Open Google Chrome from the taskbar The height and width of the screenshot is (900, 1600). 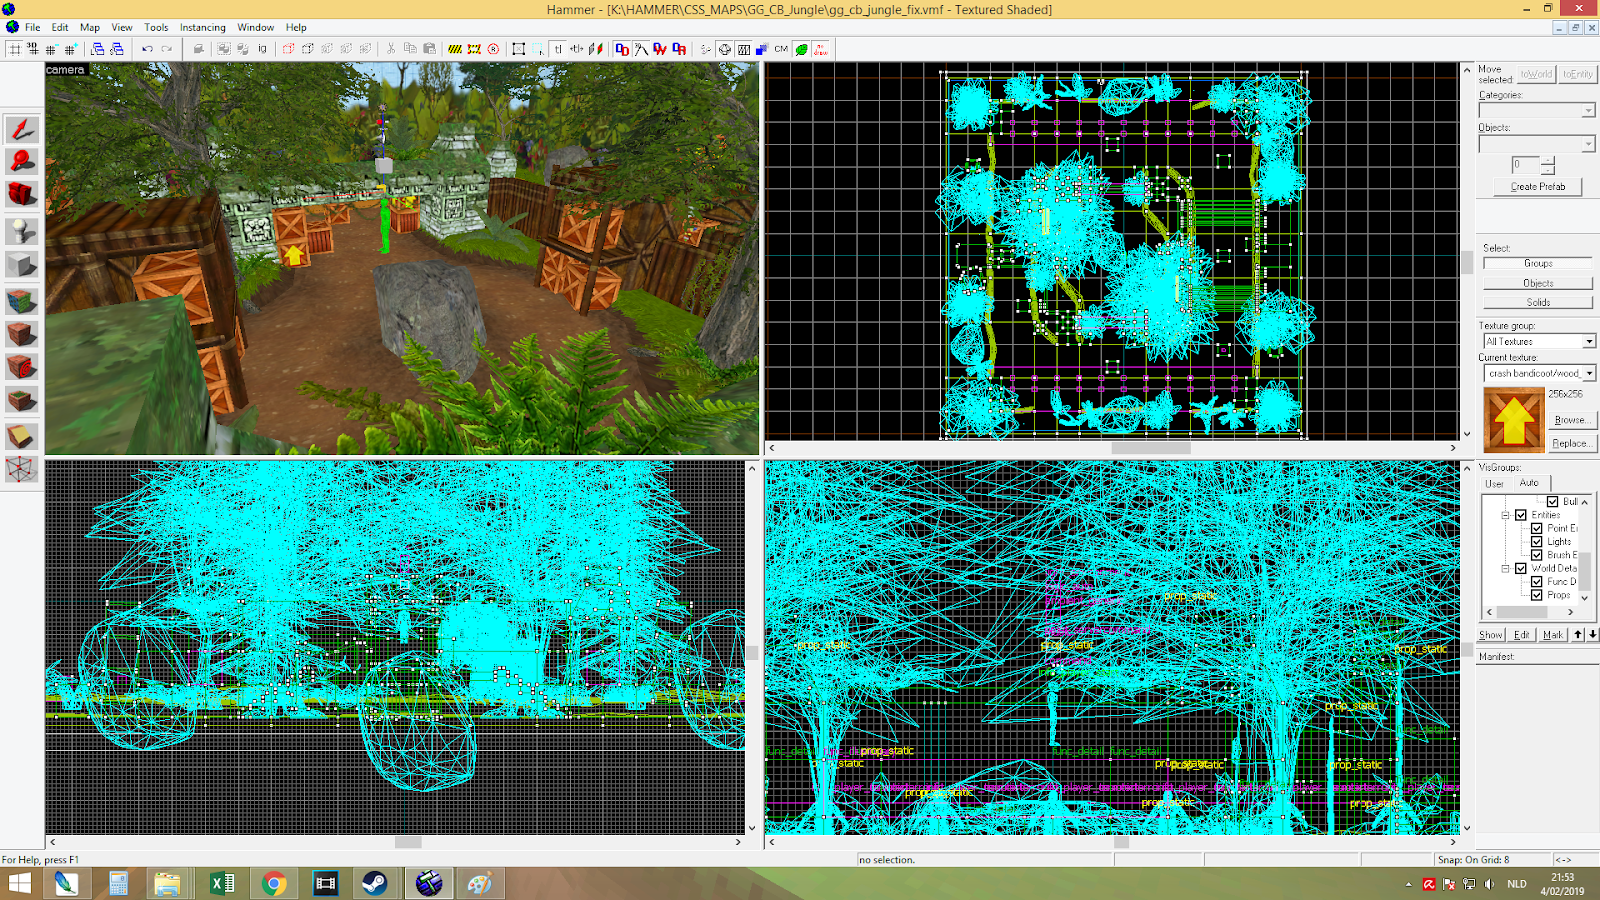pyautogui.click(x=273, y=883)
